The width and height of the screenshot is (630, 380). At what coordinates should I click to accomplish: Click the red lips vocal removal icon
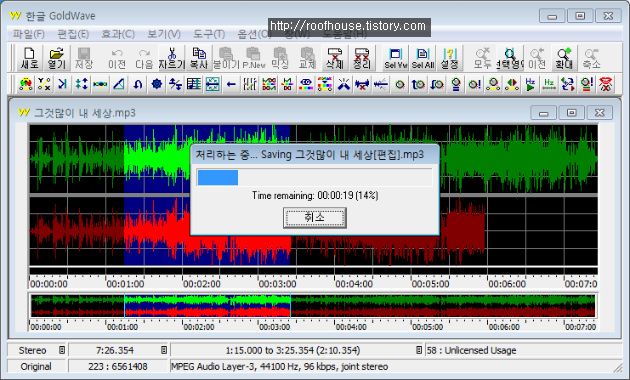pyautogui.click(x=605, y=84)
